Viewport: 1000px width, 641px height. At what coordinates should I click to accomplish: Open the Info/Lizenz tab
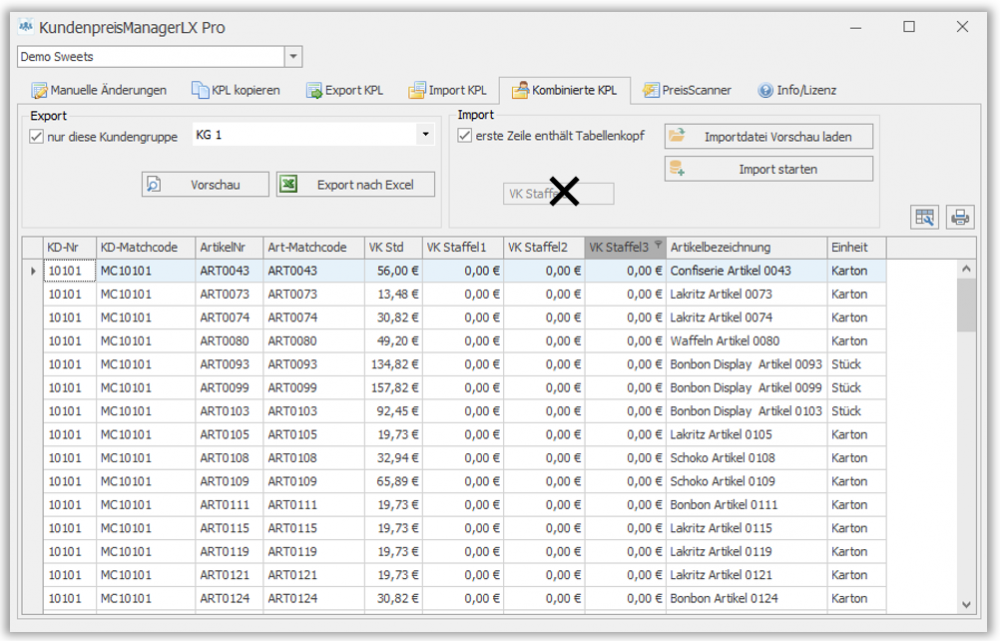coord(797,90)
